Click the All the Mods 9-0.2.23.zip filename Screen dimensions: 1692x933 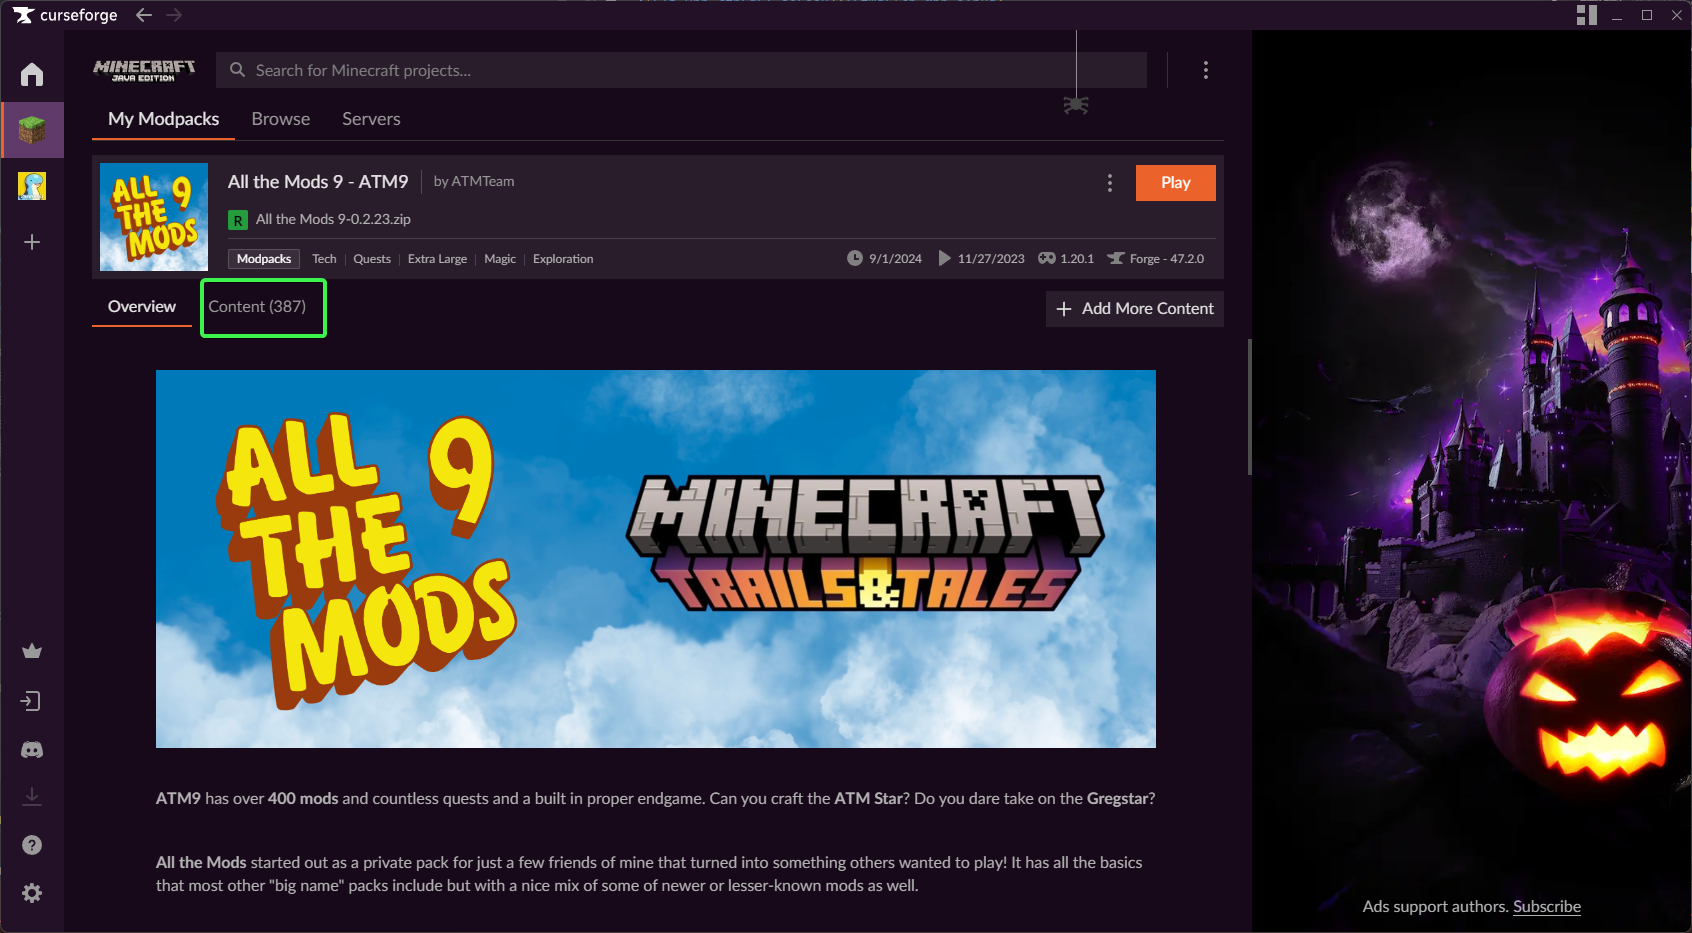[333, 220]
